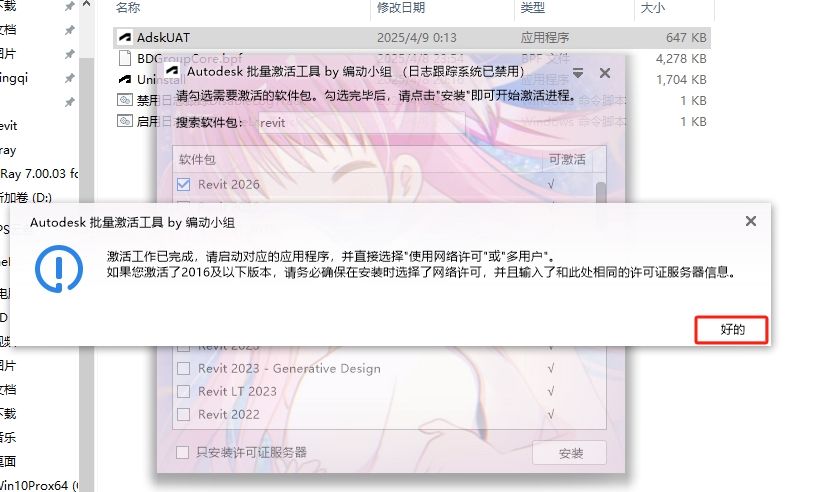Click the 1 KB size in the 禁用 script row

point(693,100)
